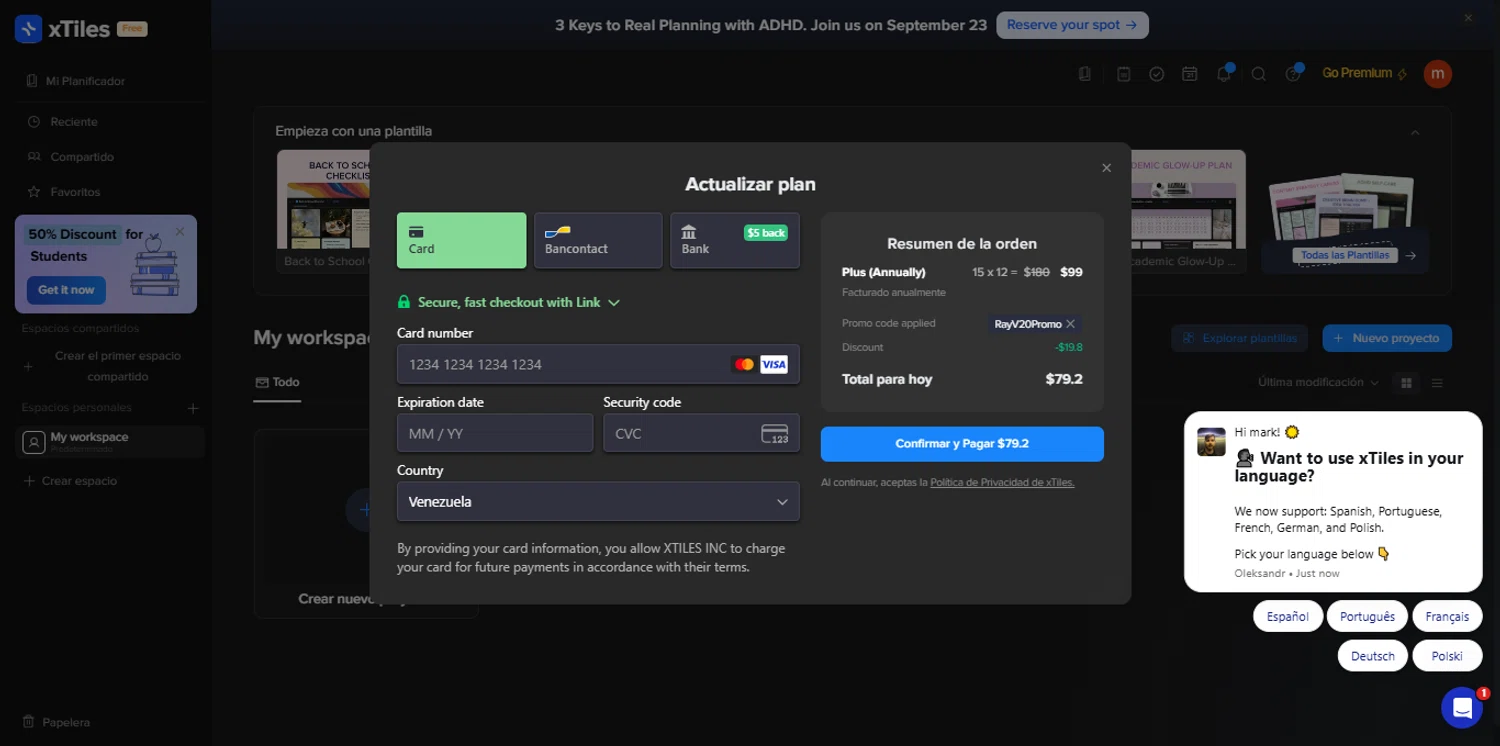Click the Explorar plantillas button
Viewport: 1500px width, 746px height.
(x=1240, y=338)
